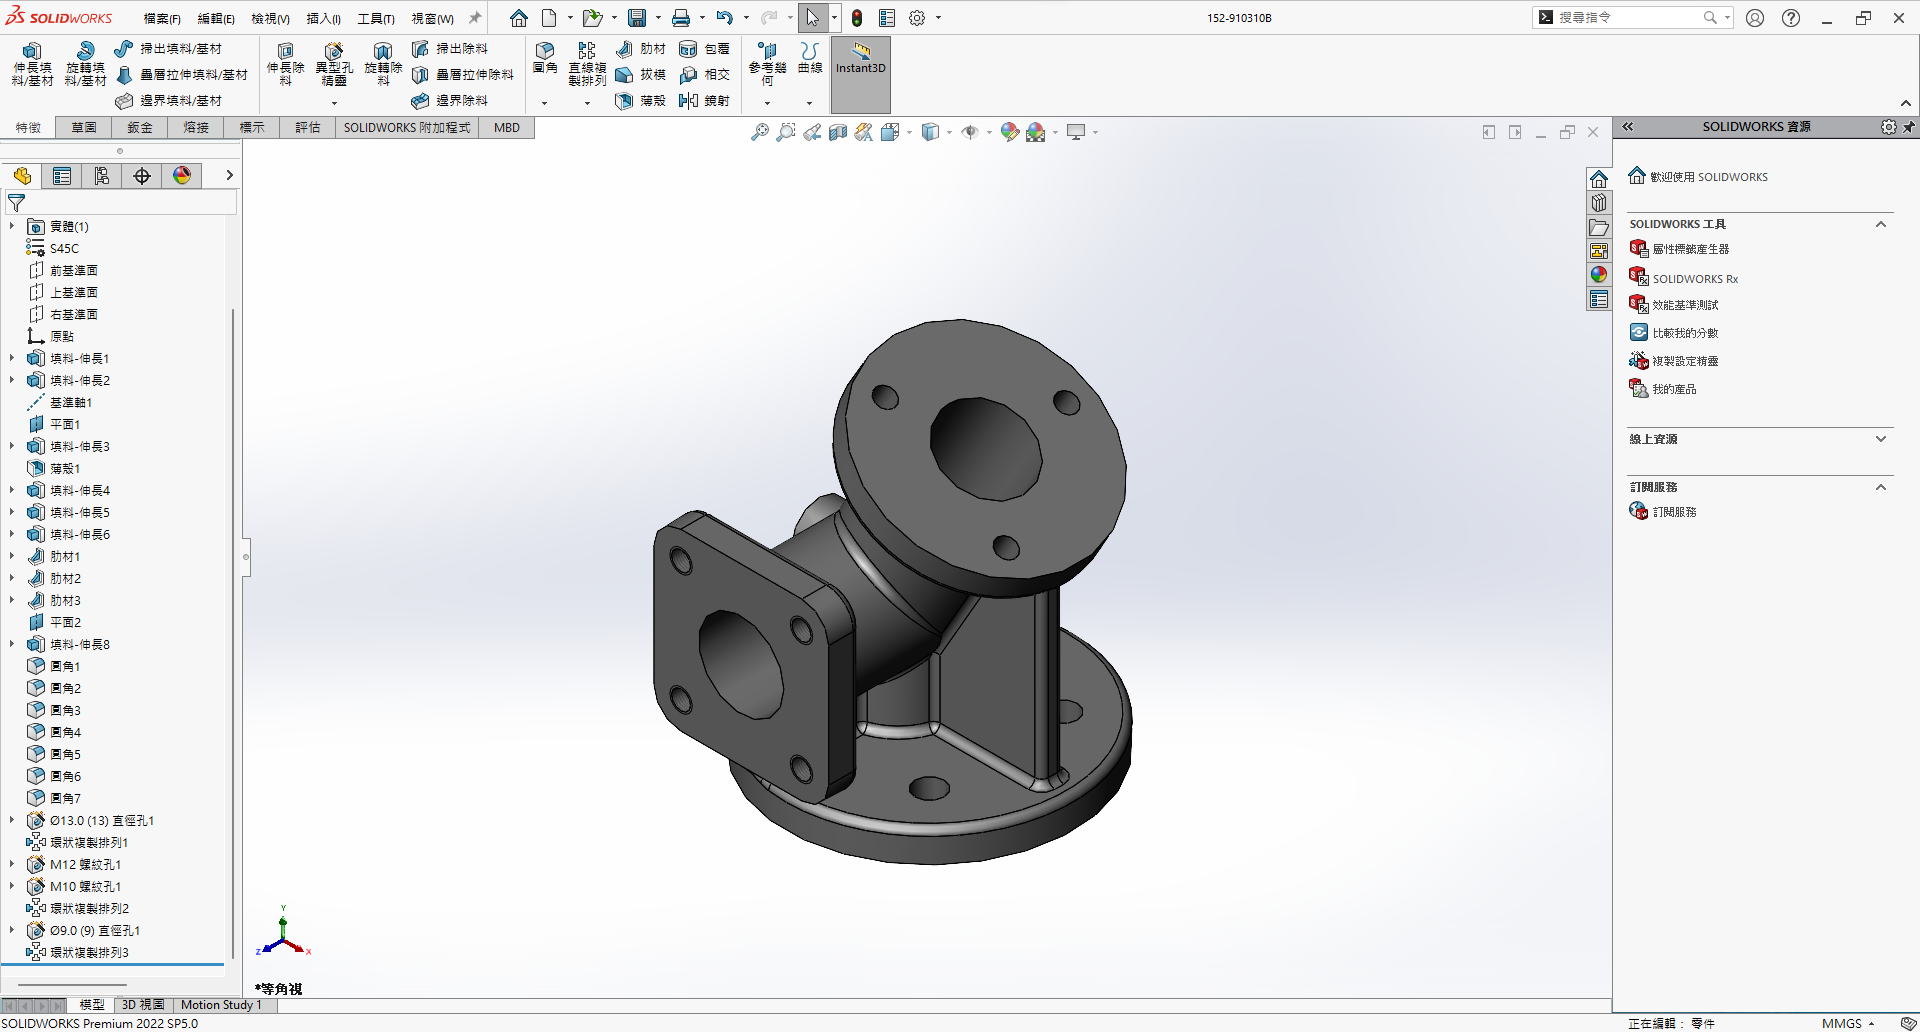Open PropertyManager tab icon
This screenshot has width=1920, height=1032.
[x=62, y=176]
